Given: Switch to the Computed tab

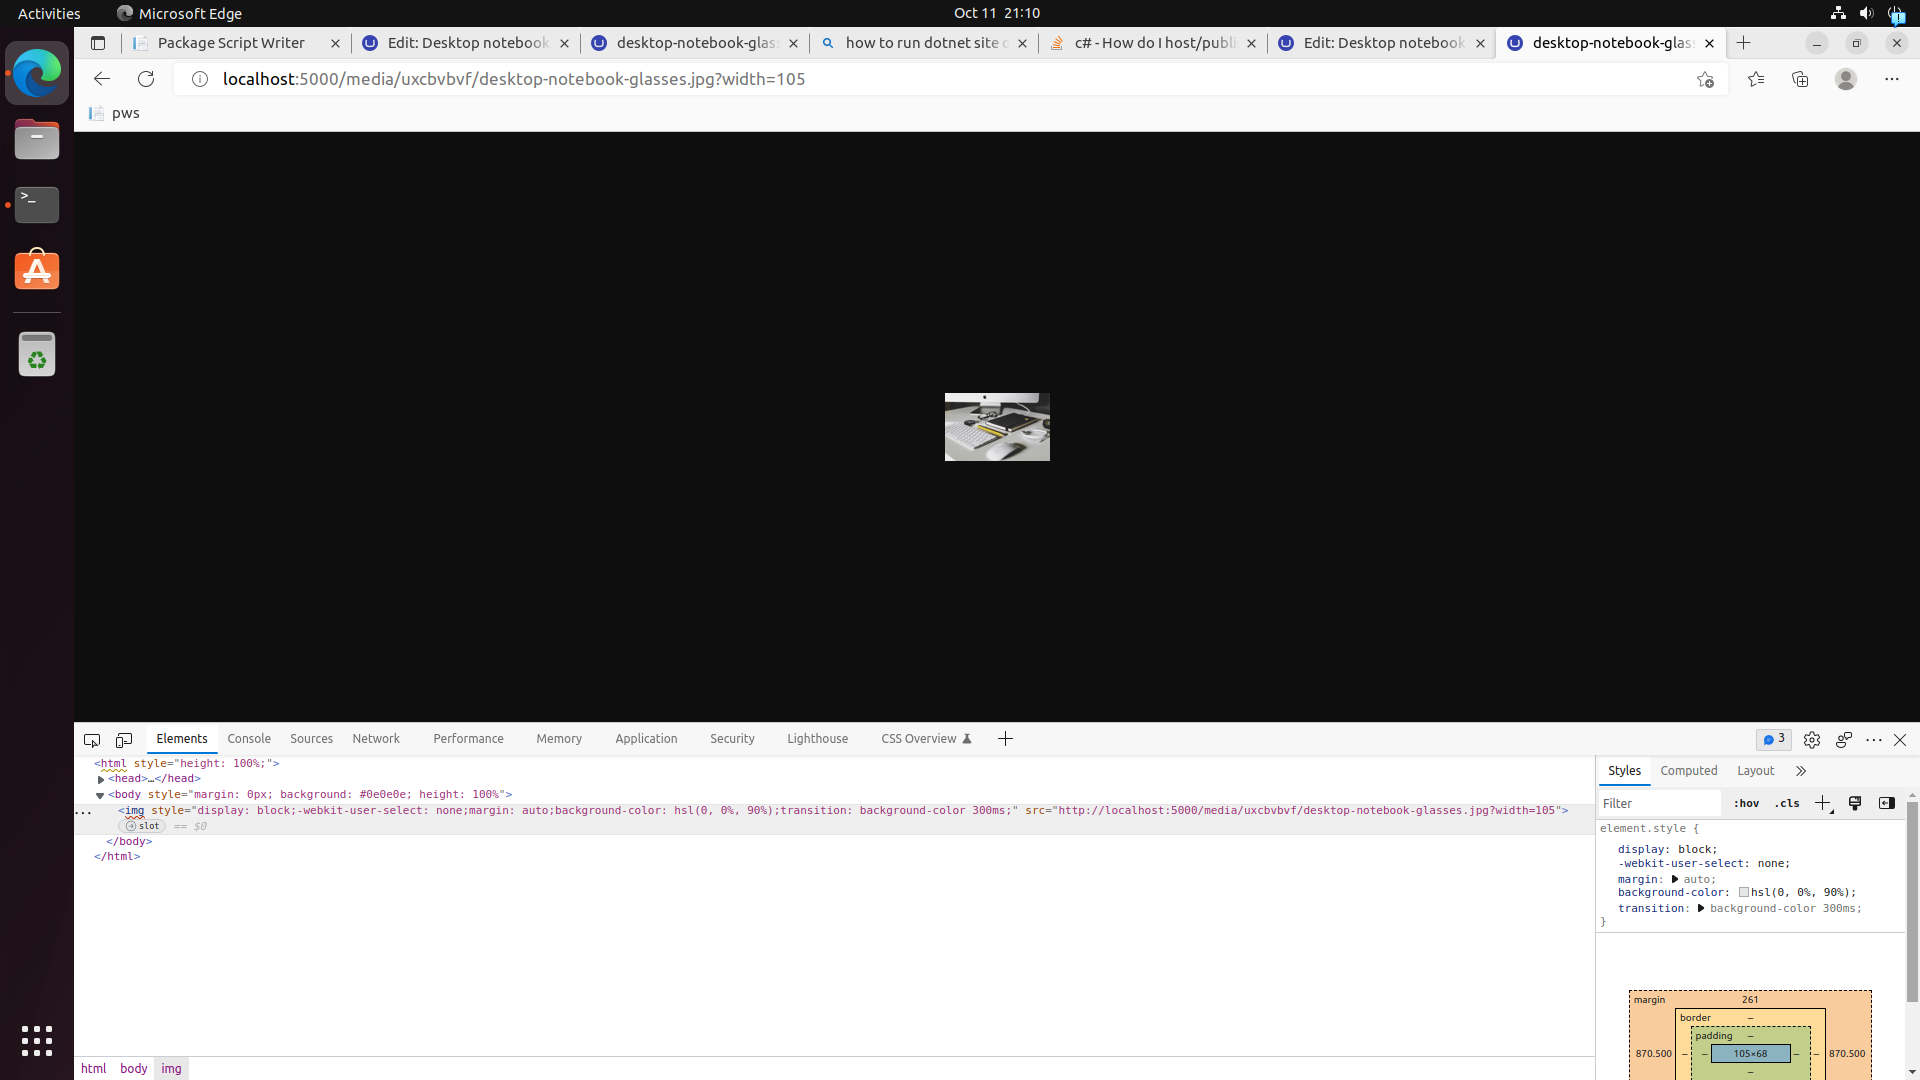Looking at the screenshot, I should click(1689, 771).
